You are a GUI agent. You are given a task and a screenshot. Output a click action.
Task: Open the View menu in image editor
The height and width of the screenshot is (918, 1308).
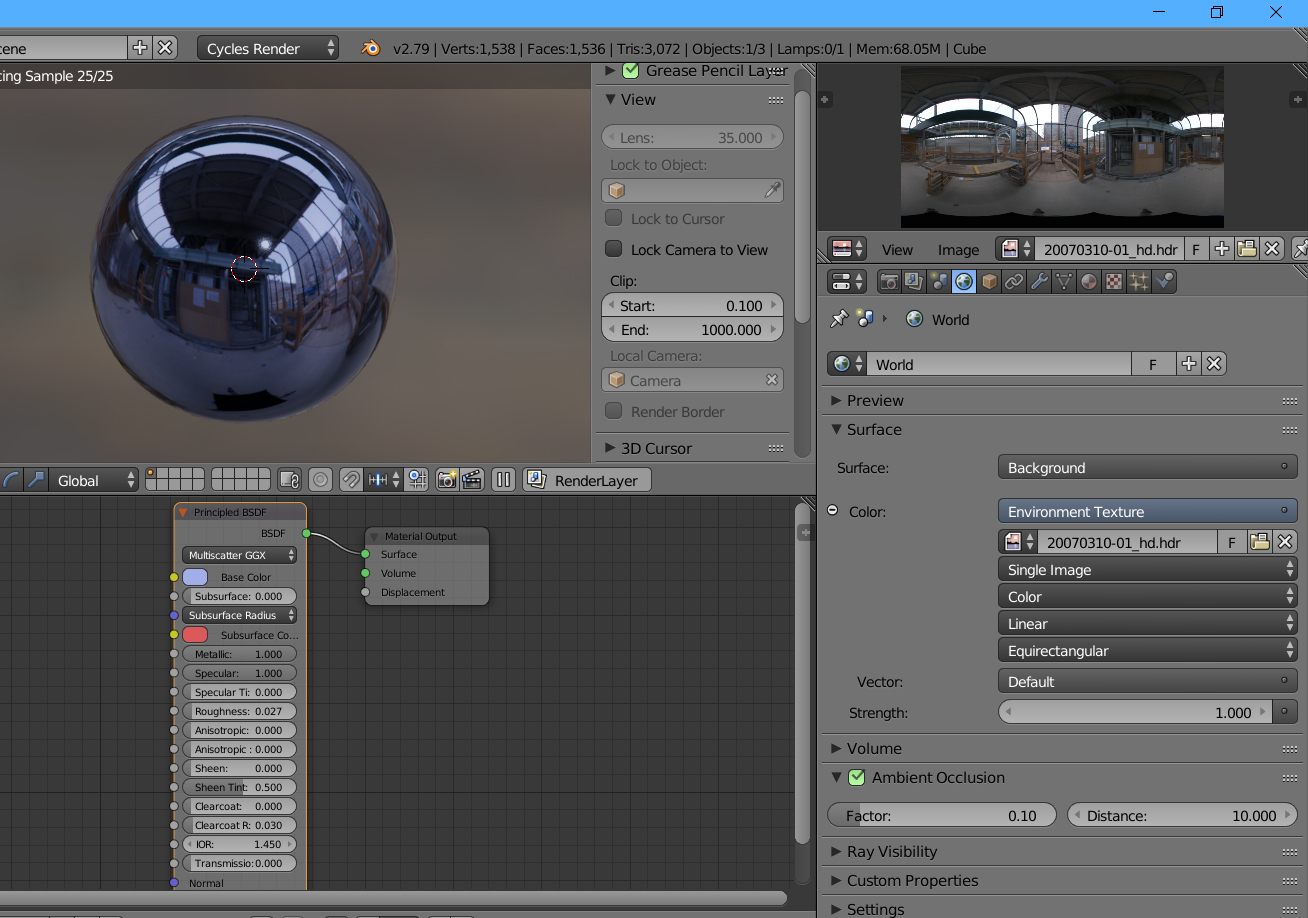click(x=897, y=249)
